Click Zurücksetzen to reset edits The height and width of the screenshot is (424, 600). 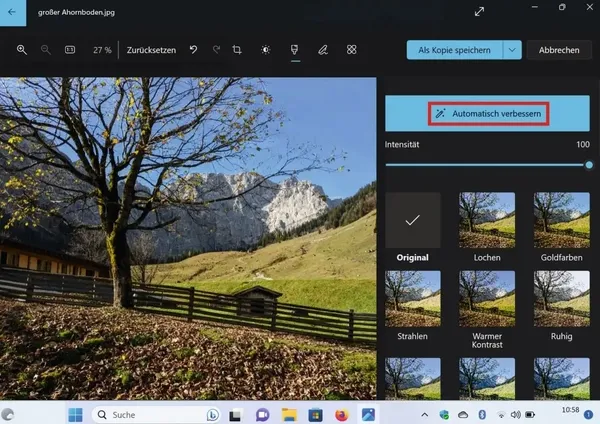[x=151, y=50]
